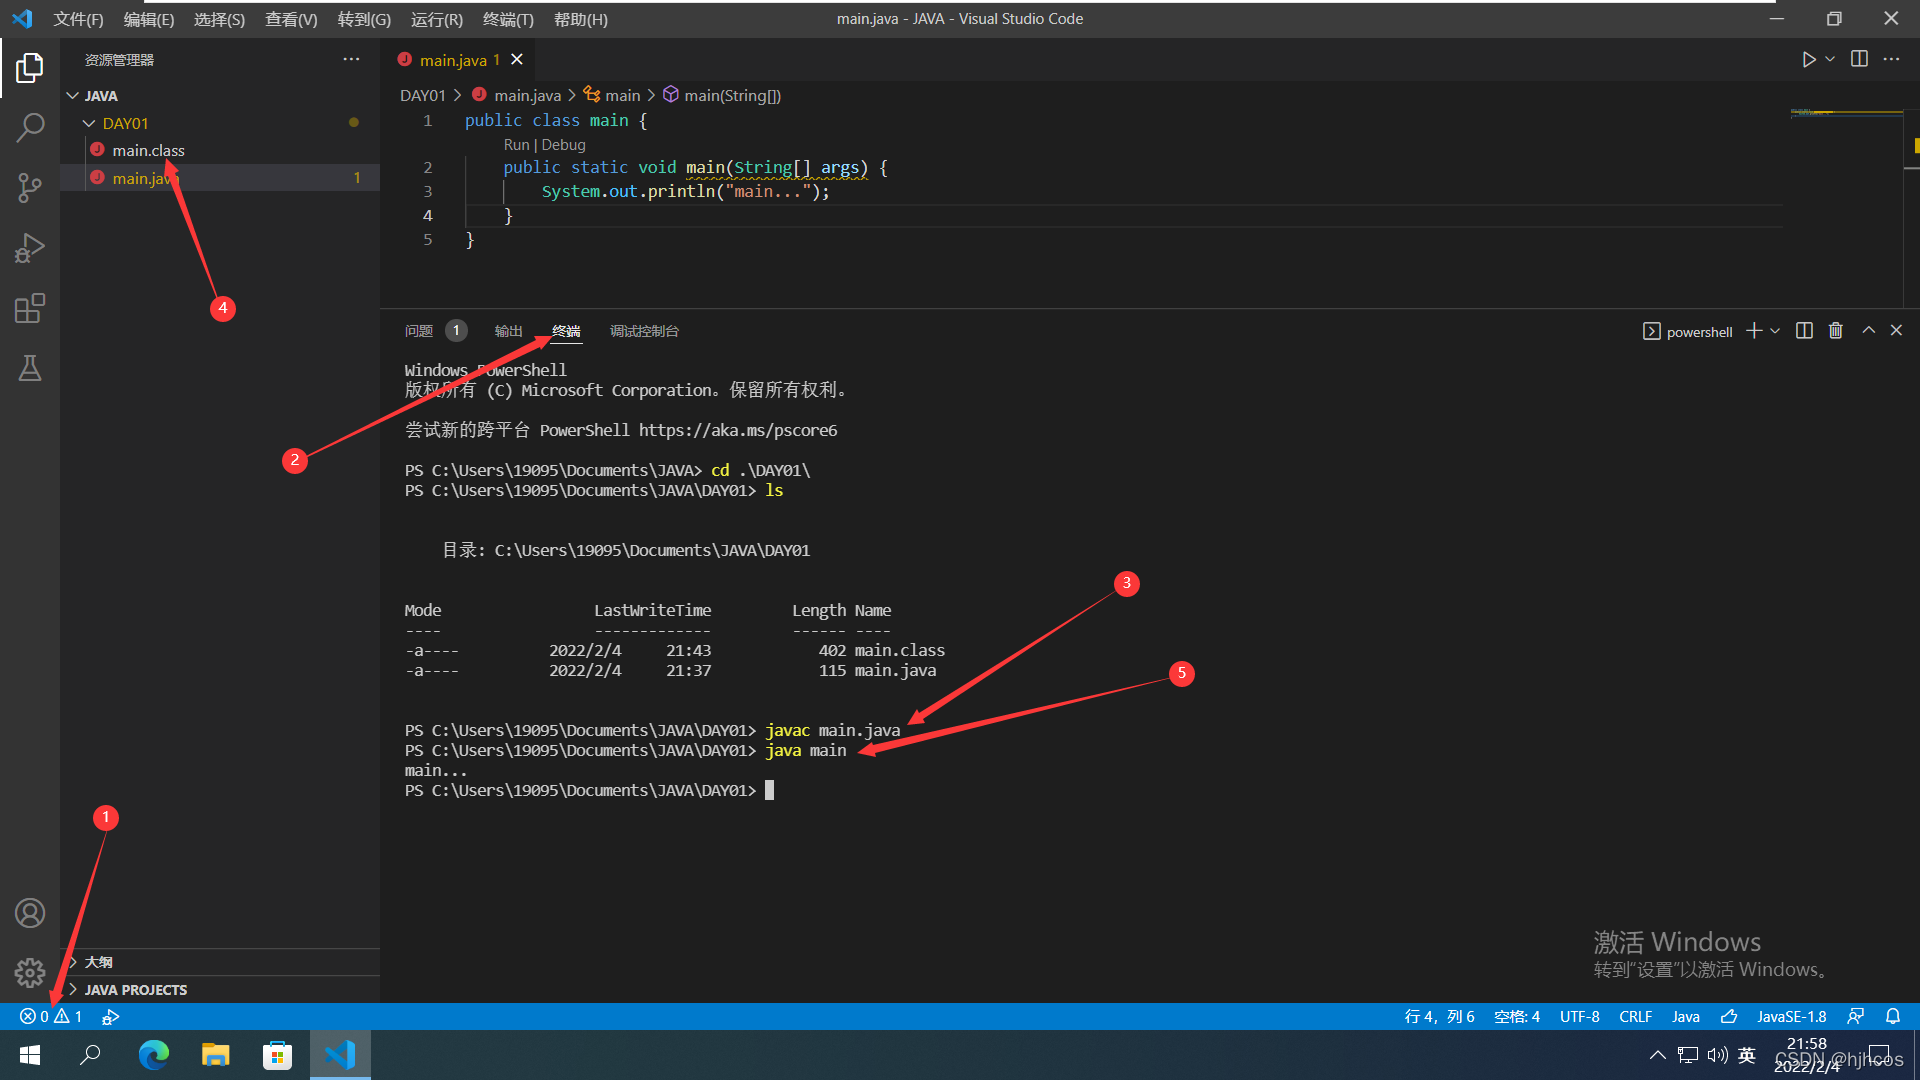The image size is (1920, 1080).
Task: Change file encoding UTF-8
Action: tap(1579, 1017)
